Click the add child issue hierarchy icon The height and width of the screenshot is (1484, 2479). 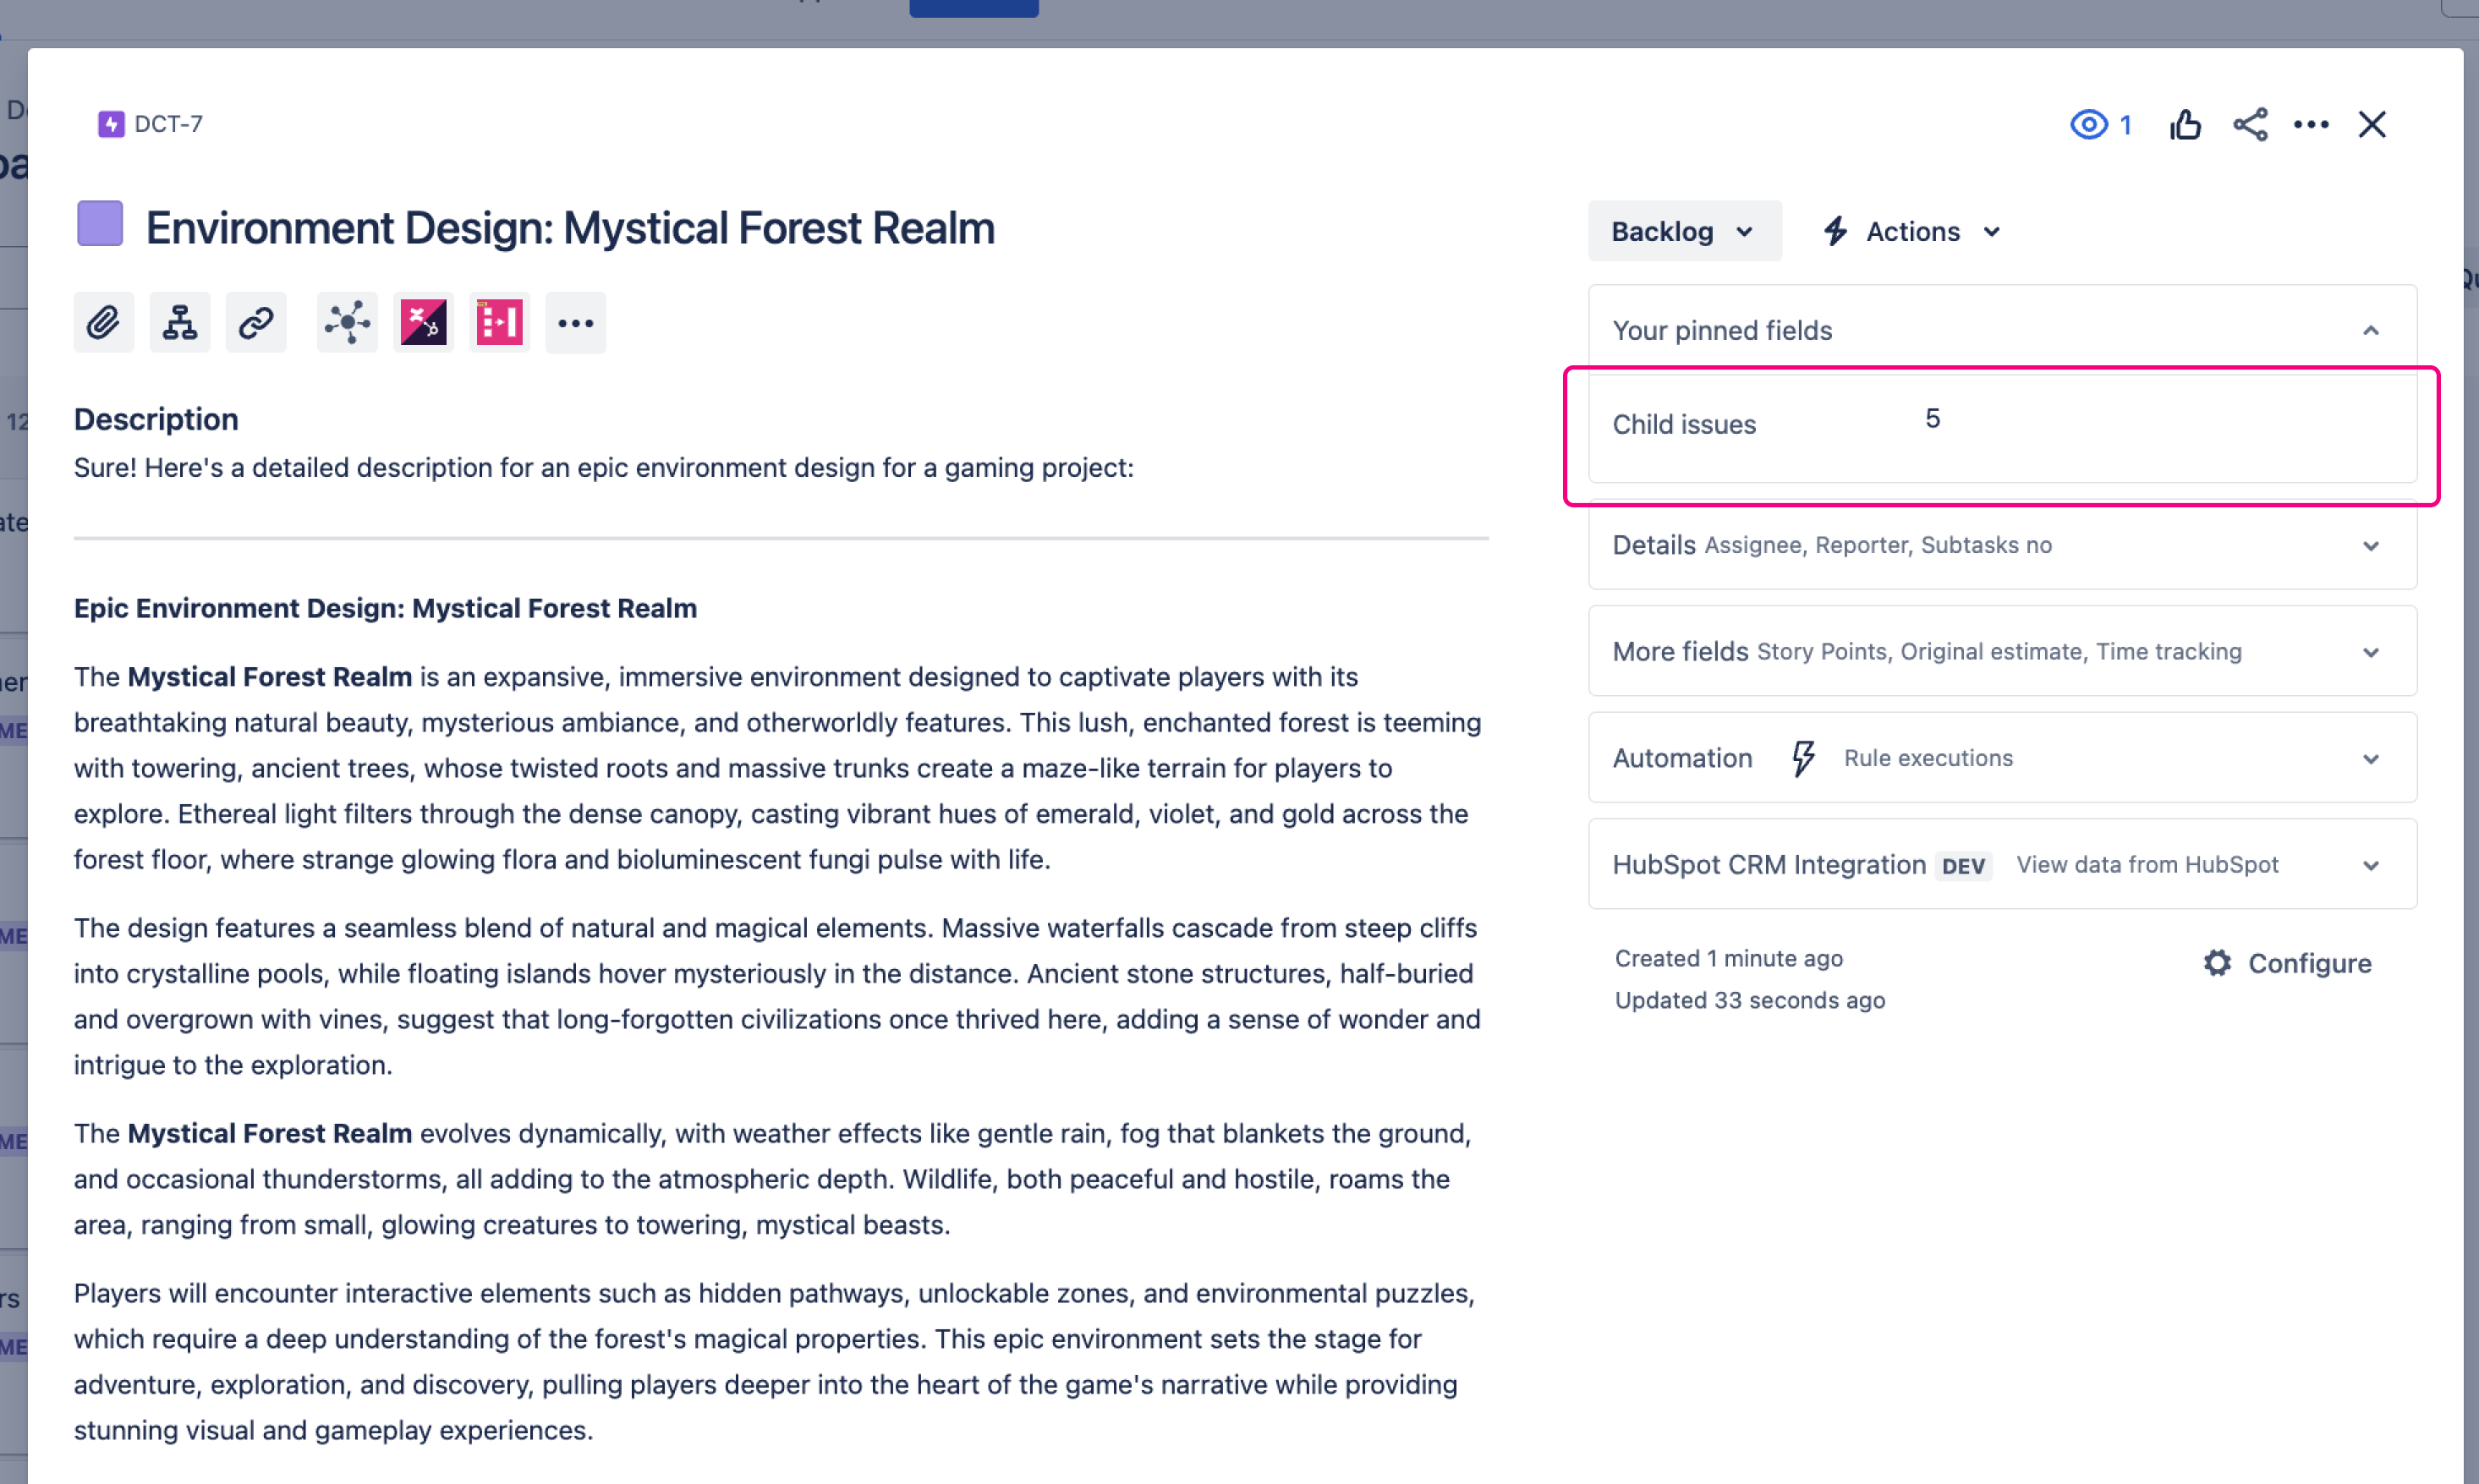tap(180, 322)
